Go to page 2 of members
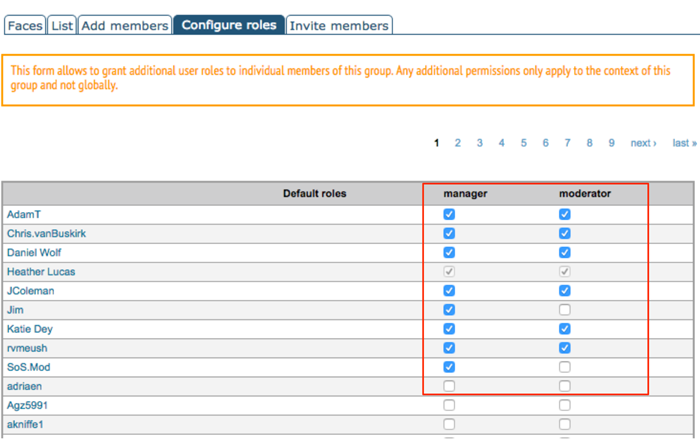 [458, 143]
